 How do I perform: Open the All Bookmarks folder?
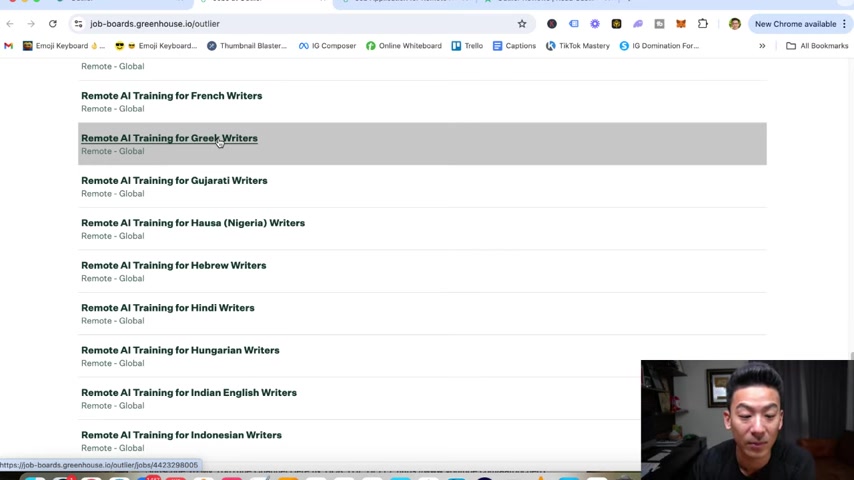817,46
